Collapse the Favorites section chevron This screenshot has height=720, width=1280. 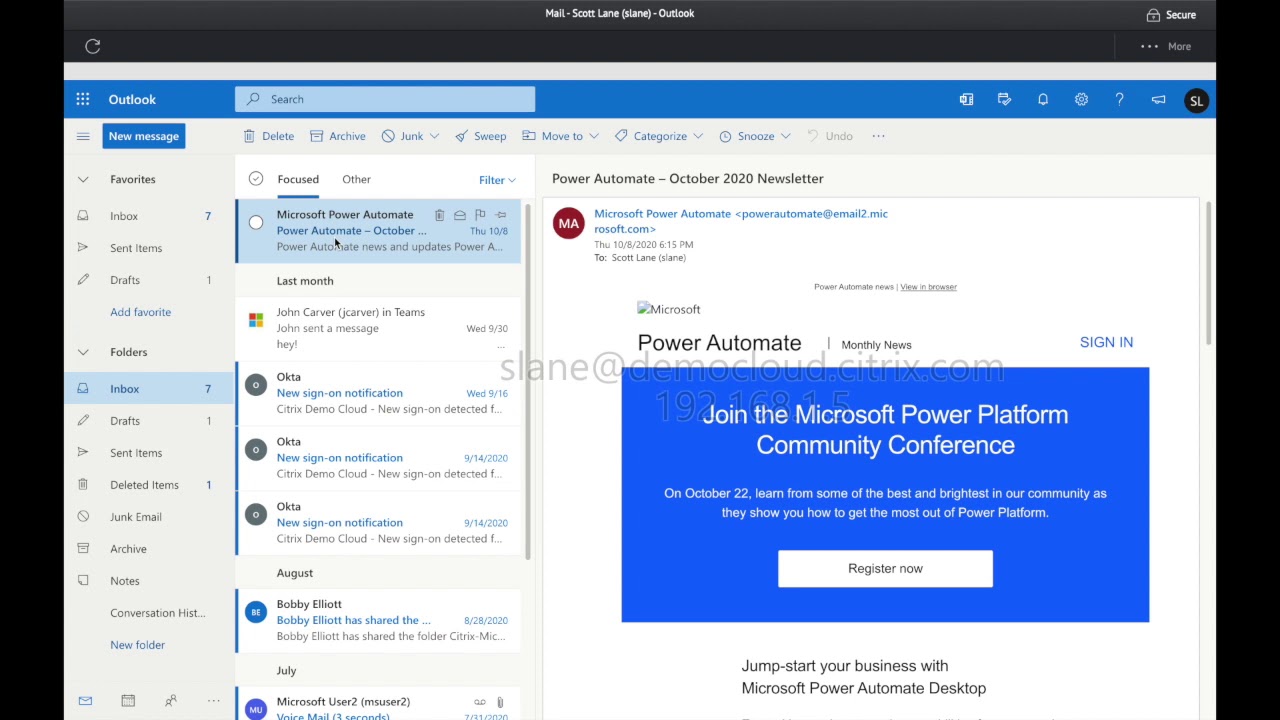click(x=83, y=179)
